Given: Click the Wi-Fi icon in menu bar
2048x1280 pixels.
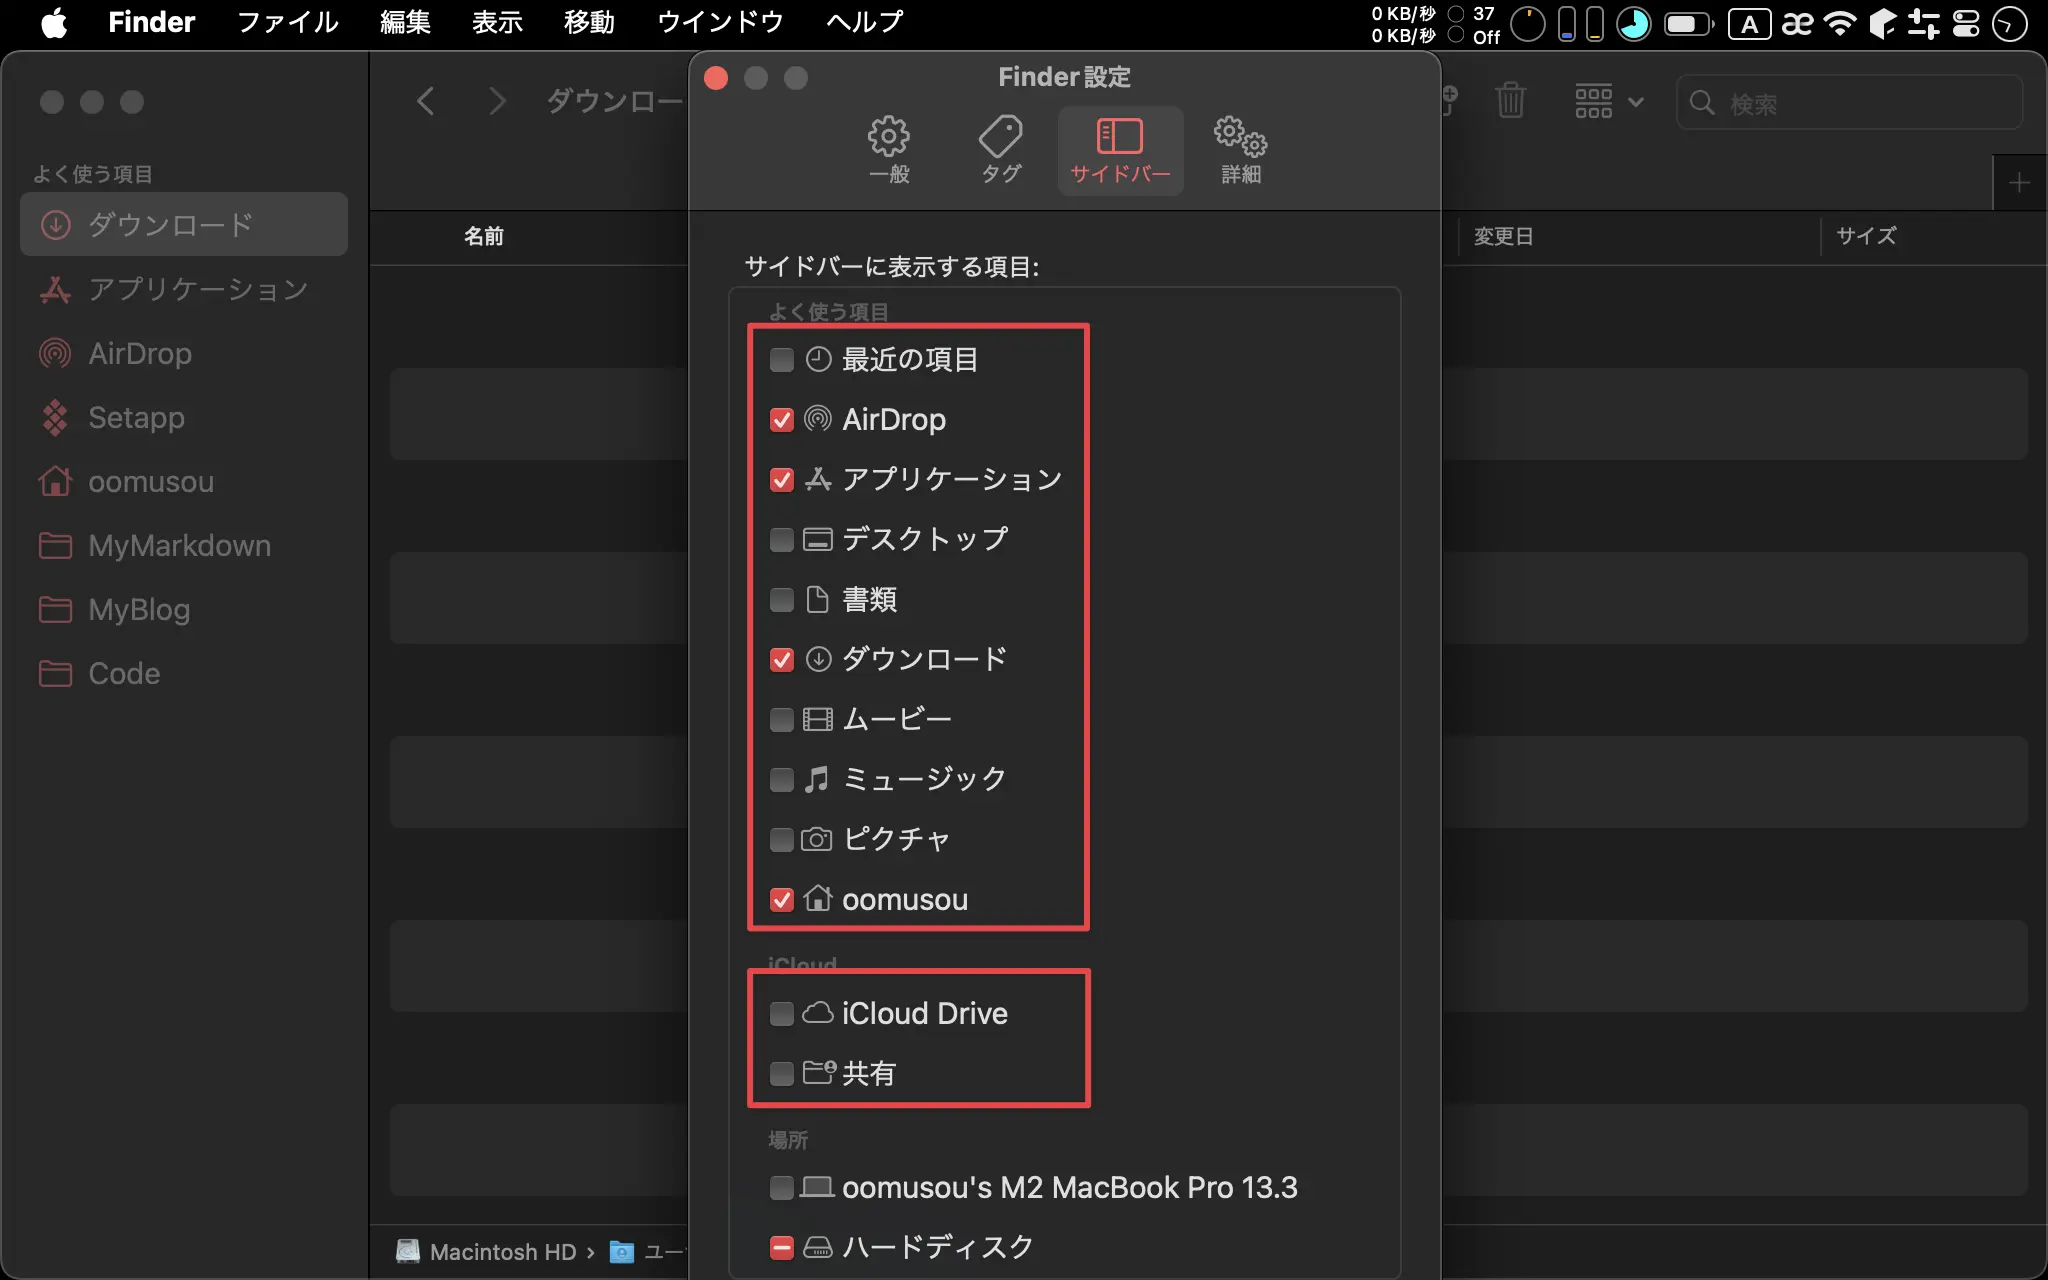Looking at the screenshot, I should coord(1840,24).
